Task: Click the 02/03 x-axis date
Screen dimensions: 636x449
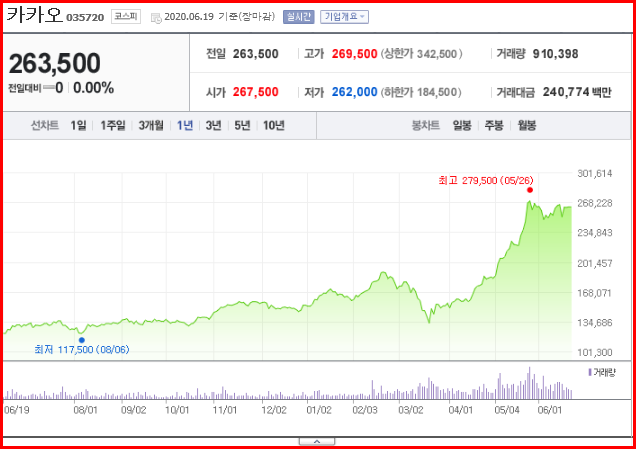Action: click(365, 410)
